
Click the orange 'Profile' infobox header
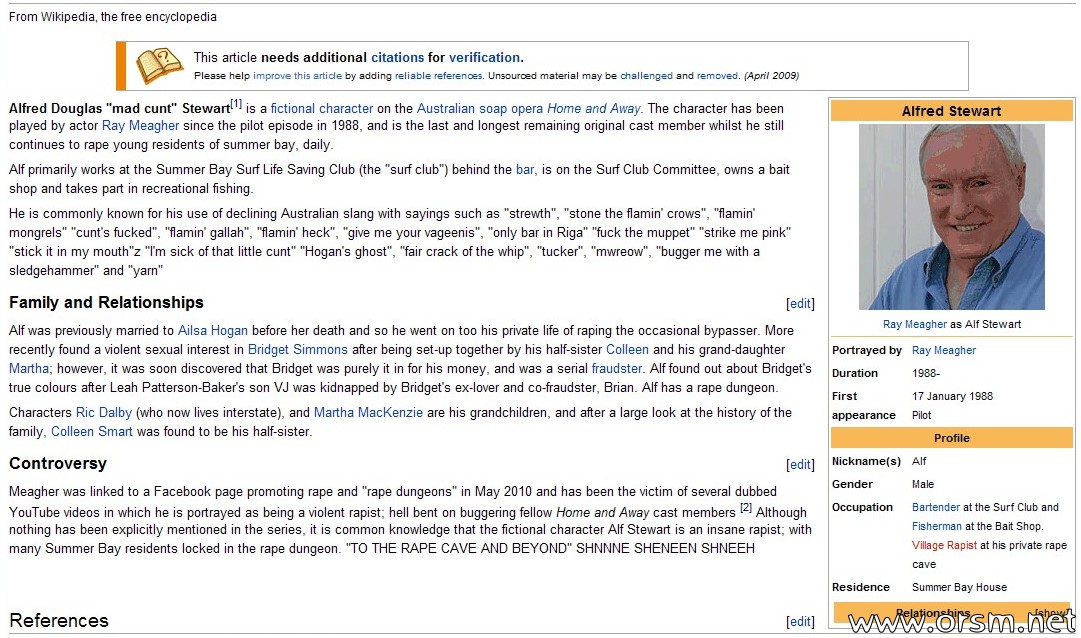pos(951,438)
